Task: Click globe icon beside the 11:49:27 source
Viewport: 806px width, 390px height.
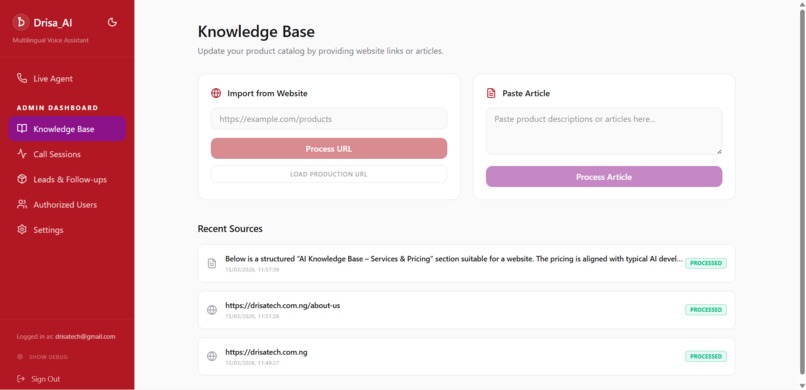Action: (x=212, y=356)
